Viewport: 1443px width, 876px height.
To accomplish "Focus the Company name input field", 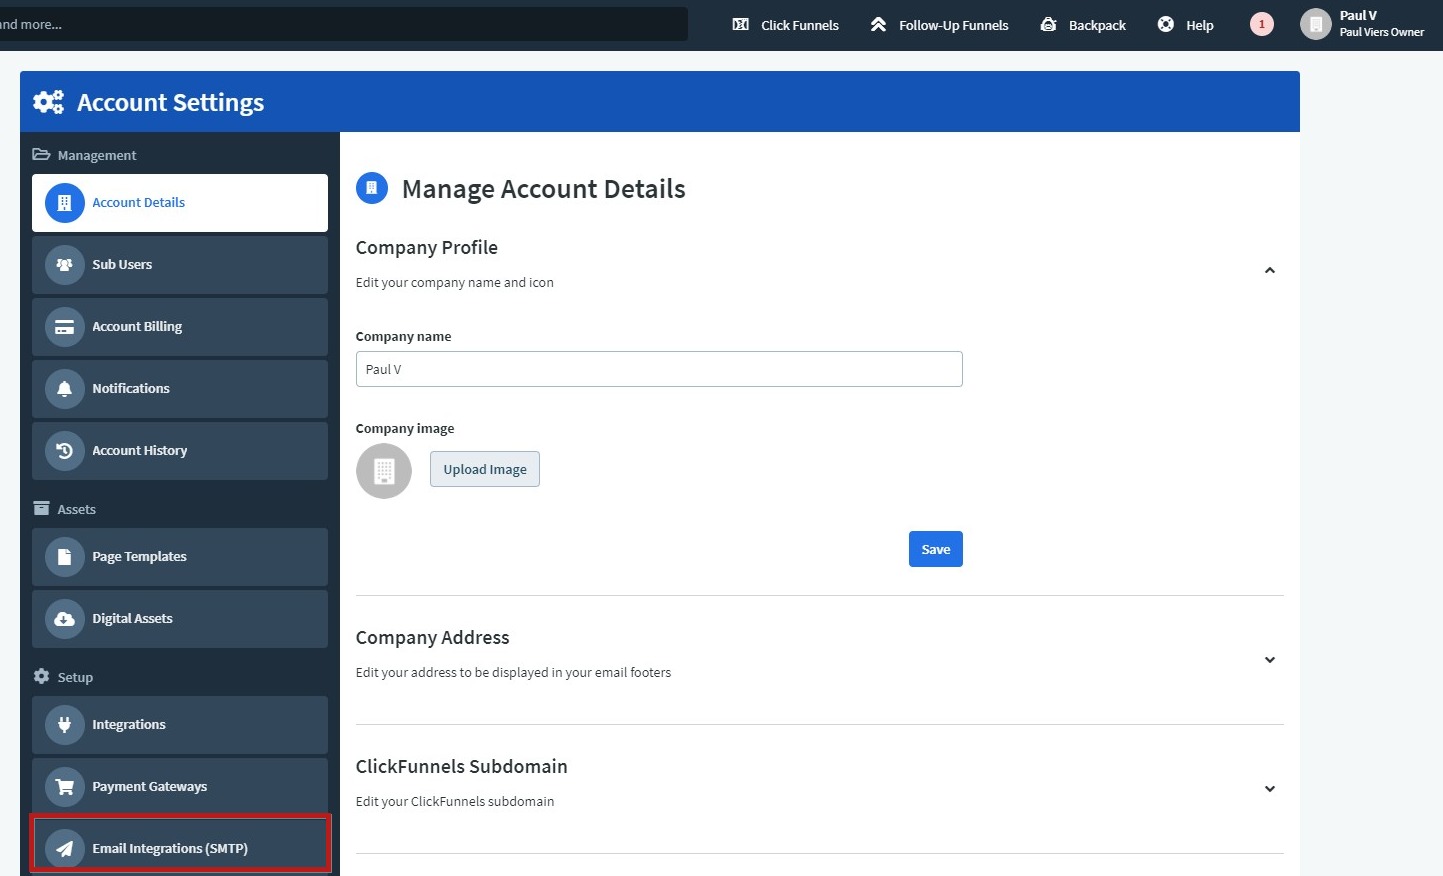I will (x=659, y=369).
